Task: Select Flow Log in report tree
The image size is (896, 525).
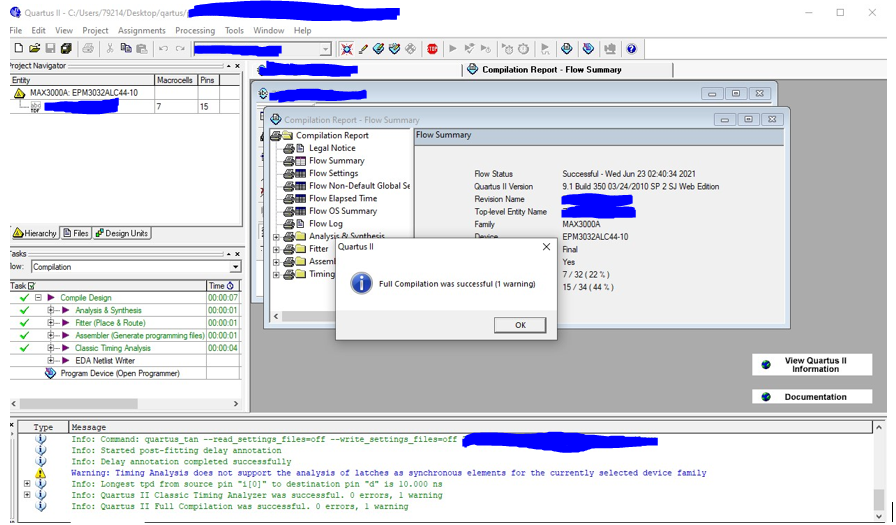Action: pos(326,223)
